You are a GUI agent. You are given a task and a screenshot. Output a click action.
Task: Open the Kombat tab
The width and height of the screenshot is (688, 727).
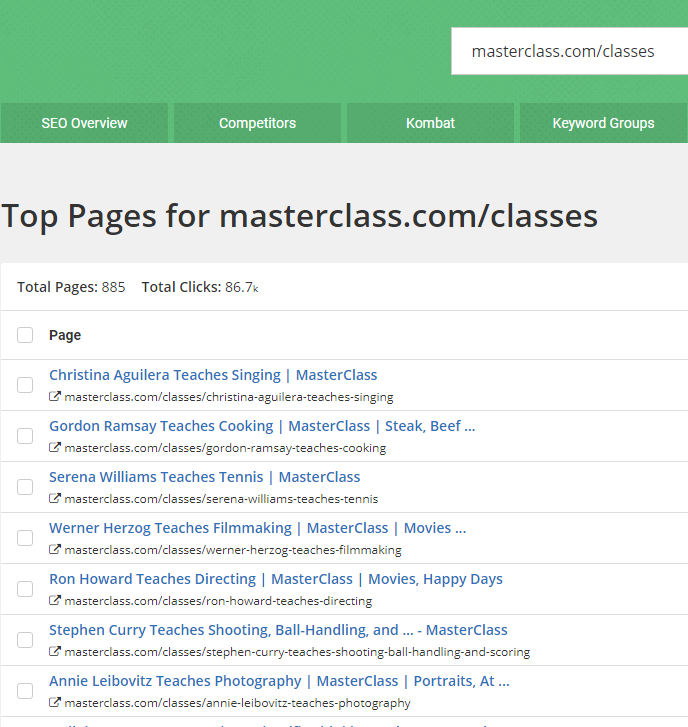(430, 123)
